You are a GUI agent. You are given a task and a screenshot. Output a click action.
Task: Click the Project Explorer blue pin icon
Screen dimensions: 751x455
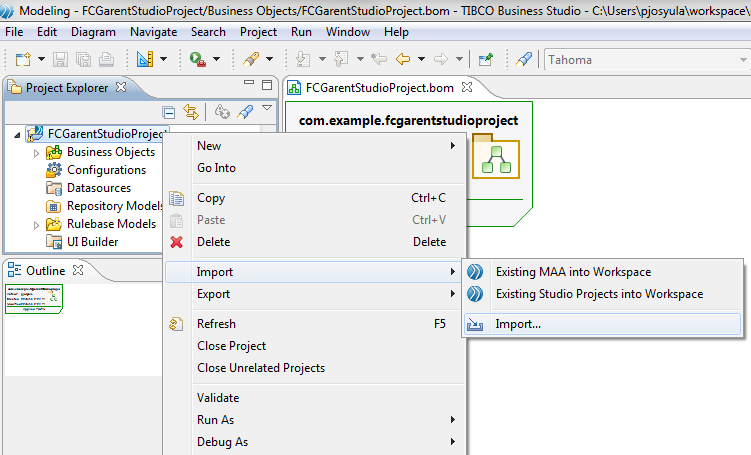coord(245,112)
